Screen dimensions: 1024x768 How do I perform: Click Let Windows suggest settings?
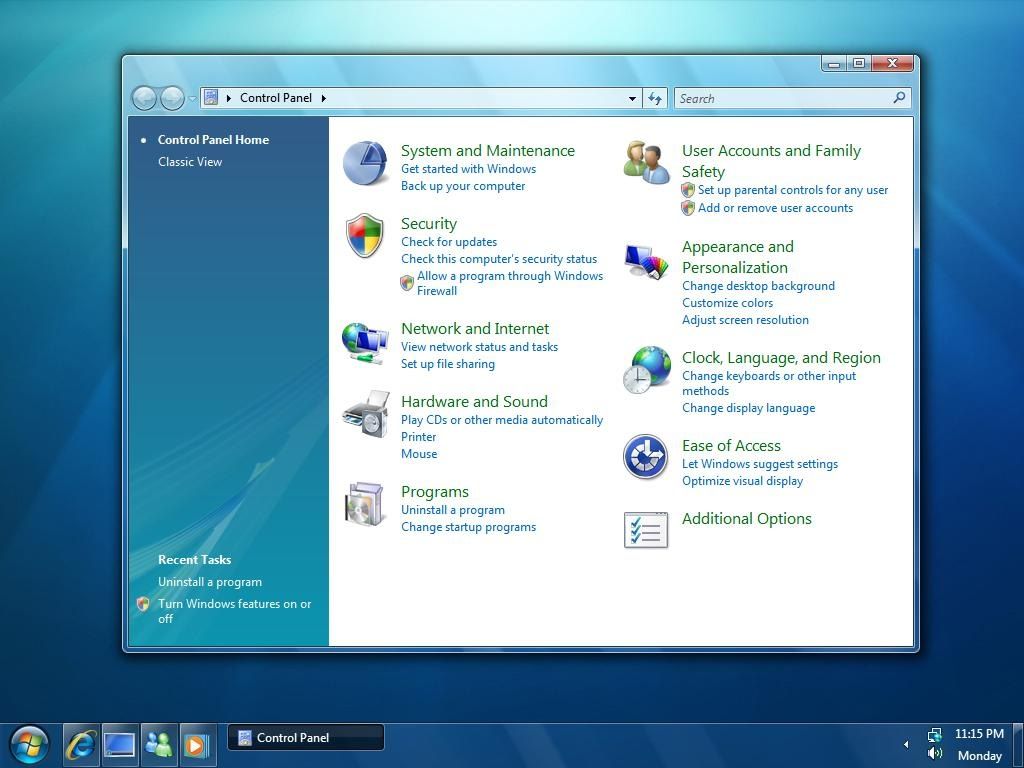[760, 464]
